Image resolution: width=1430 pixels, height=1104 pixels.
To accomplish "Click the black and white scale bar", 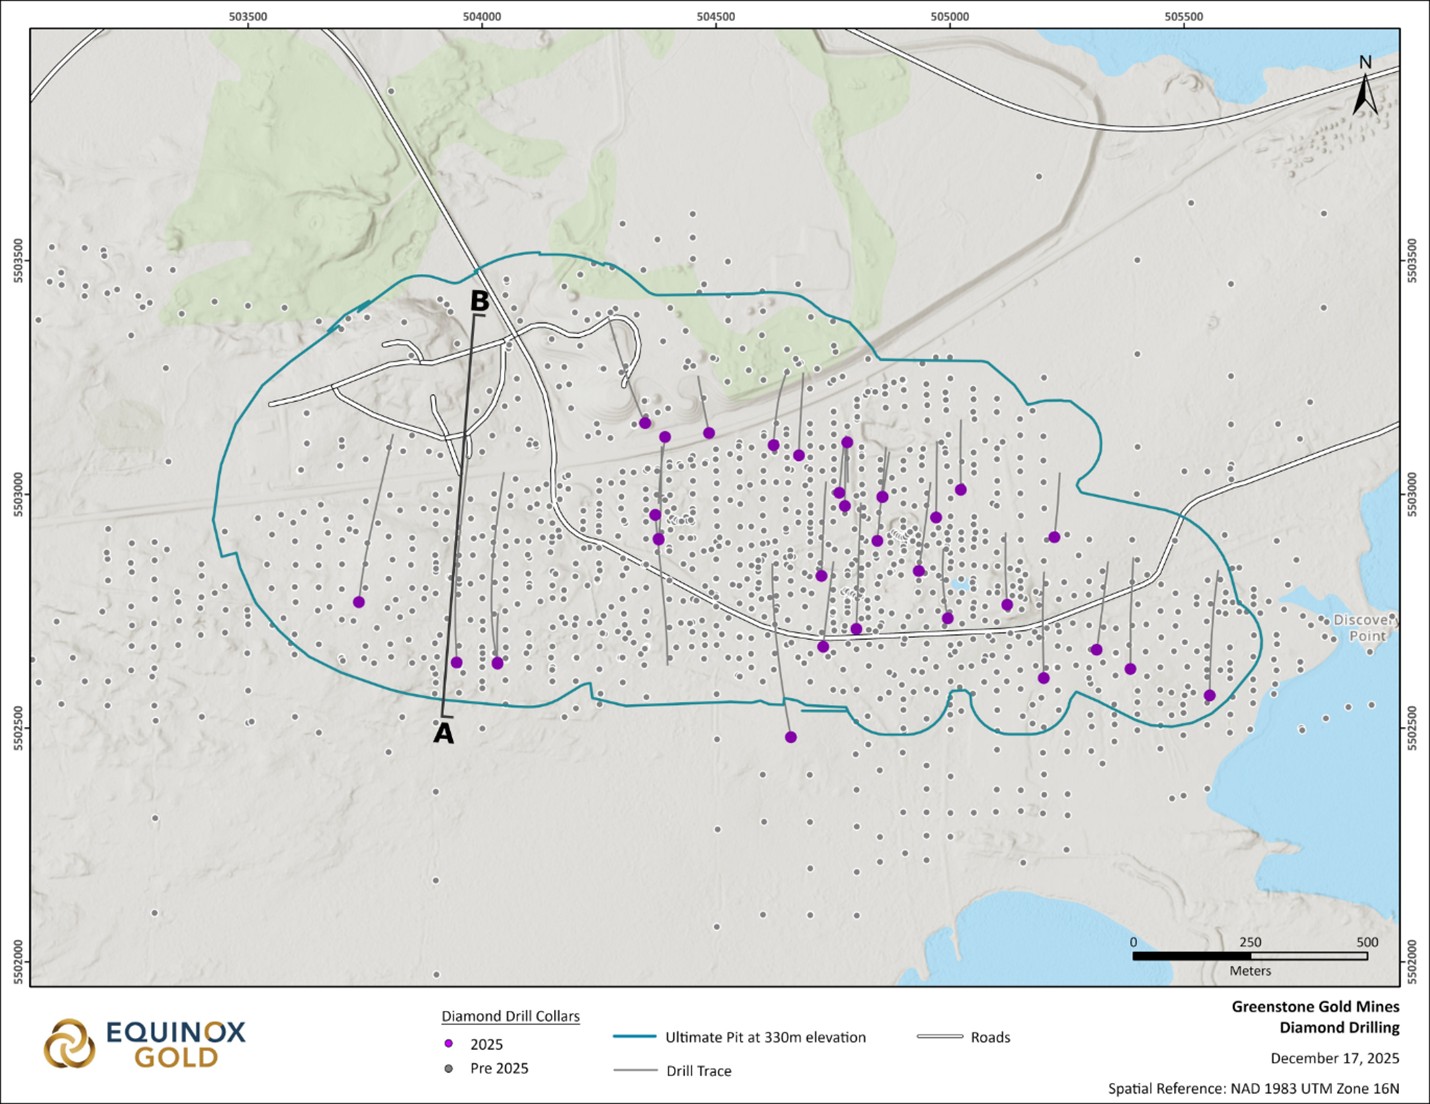I will coord(1250,956).
